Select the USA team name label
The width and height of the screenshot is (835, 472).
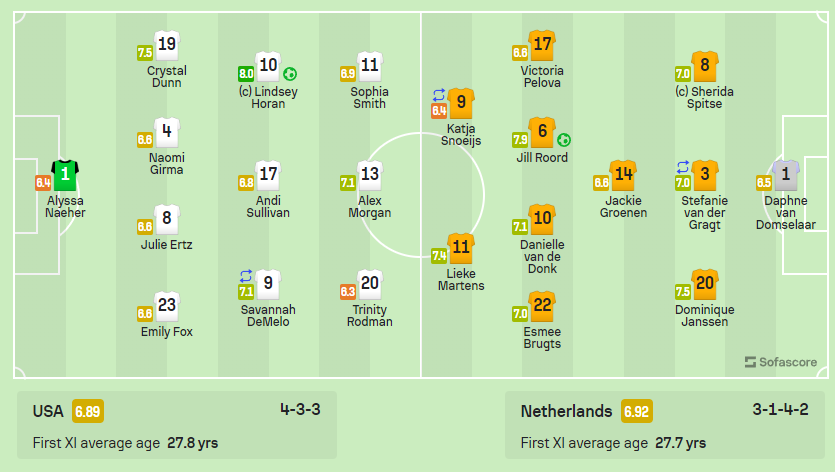[48, 411]
